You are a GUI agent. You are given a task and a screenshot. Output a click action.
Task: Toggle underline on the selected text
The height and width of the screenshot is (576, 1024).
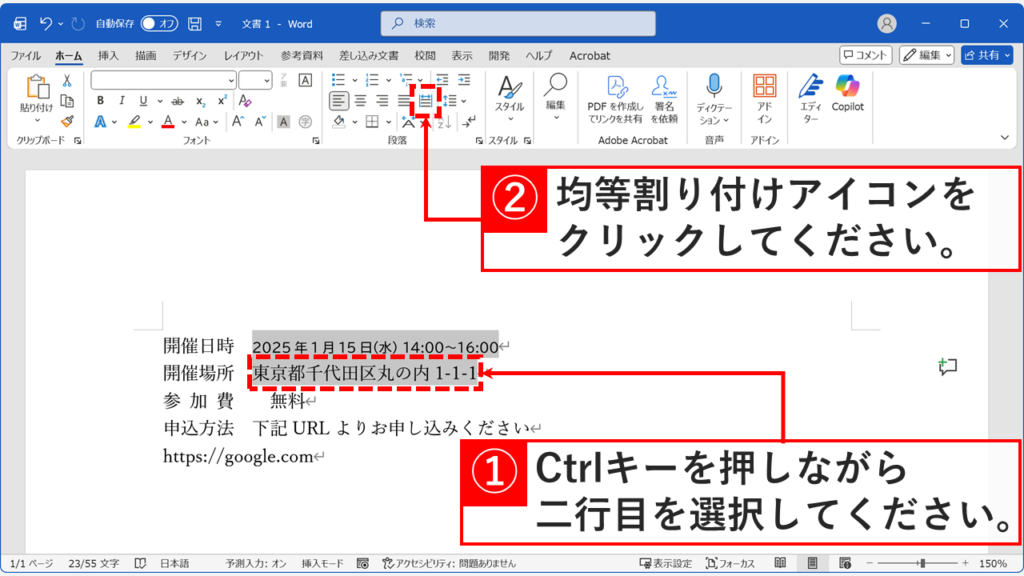144,101
